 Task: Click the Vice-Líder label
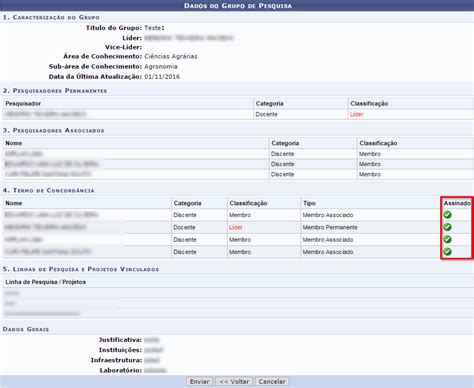123,47
